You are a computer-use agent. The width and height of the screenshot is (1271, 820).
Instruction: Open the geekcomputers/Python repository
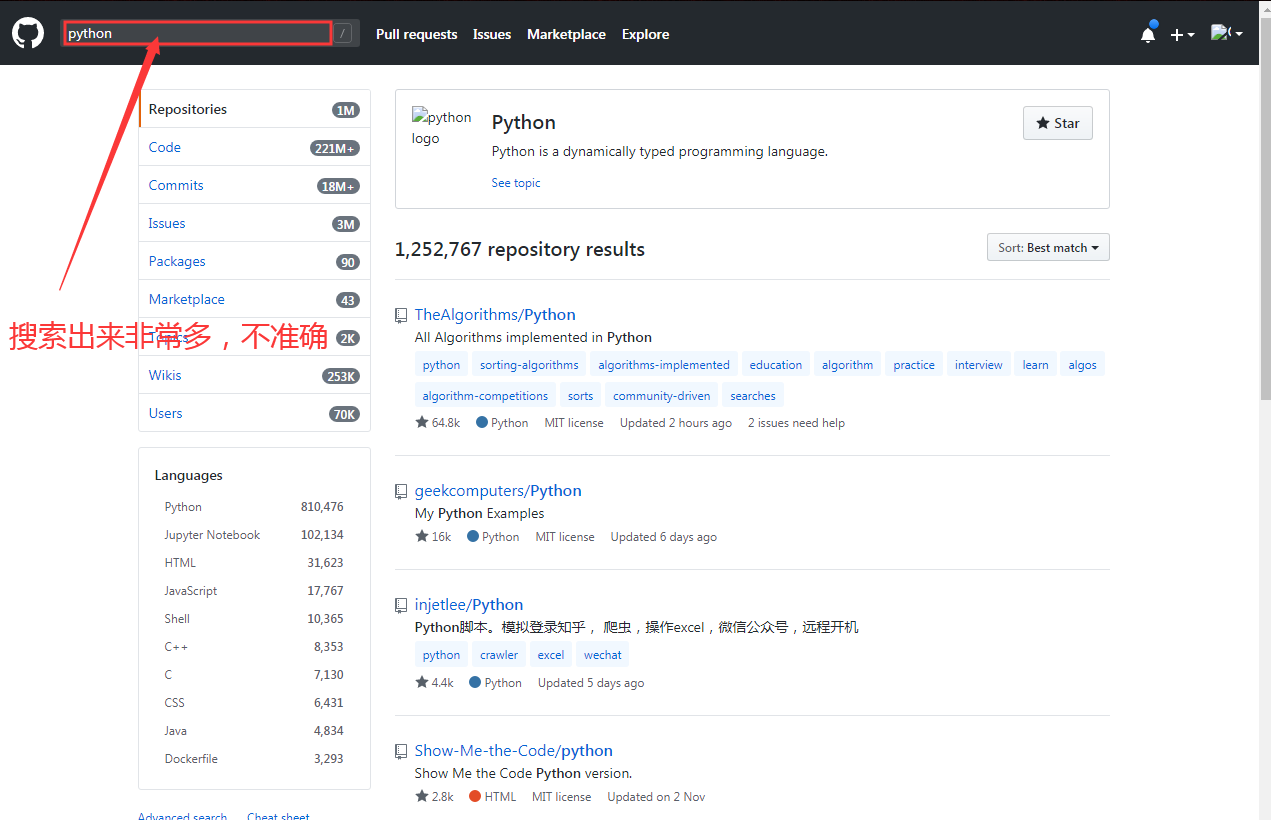tap(498, 491)
